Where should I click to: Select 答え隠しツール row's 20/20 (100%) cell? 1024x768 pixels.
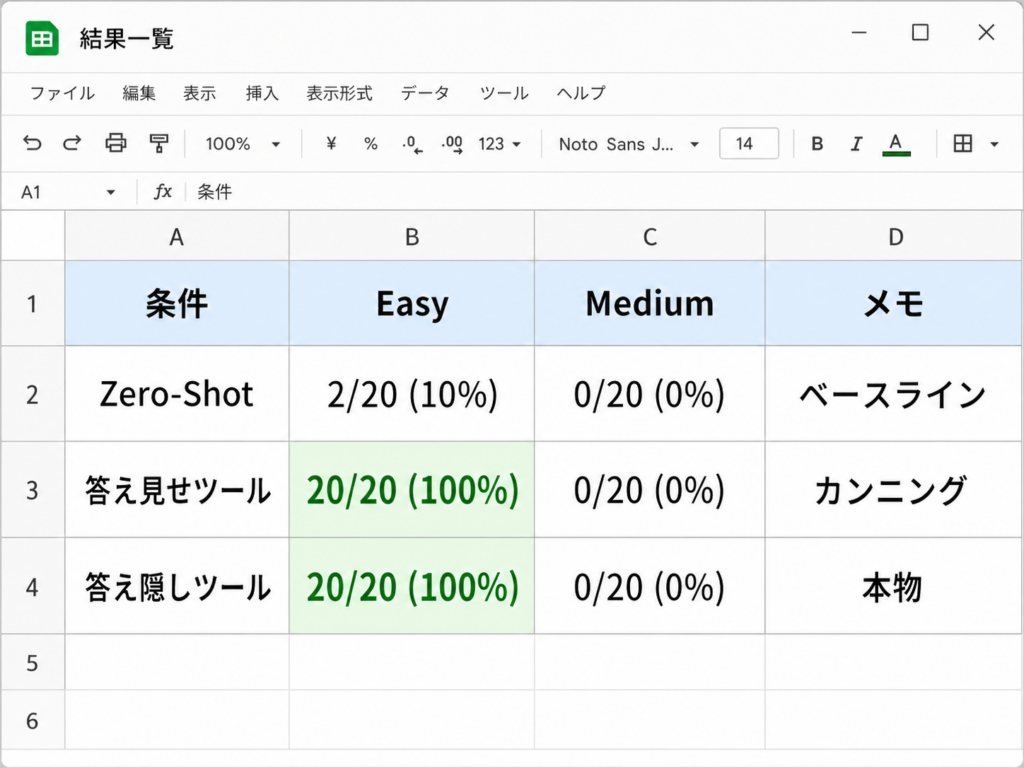(411, 586)
